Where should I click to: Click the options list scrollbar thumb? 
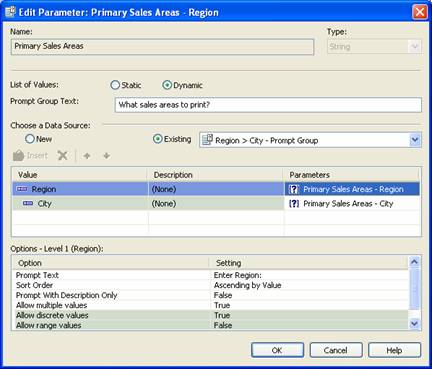[414, 288]
